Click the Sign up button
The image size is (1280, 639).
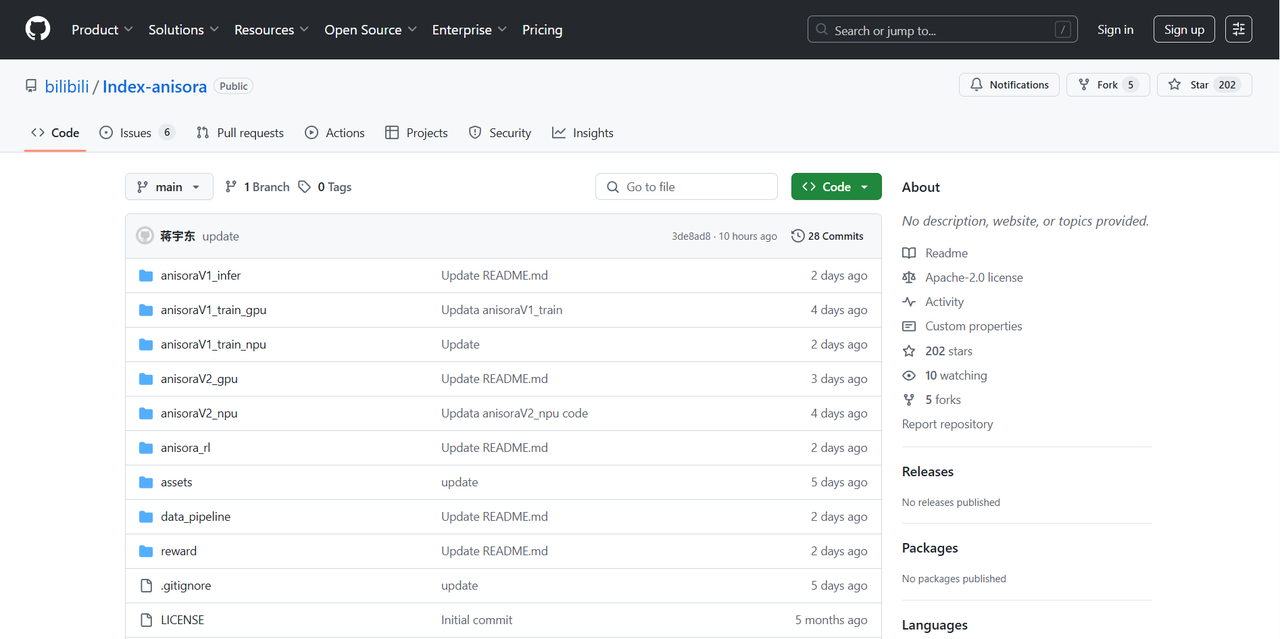[1184, 30]
